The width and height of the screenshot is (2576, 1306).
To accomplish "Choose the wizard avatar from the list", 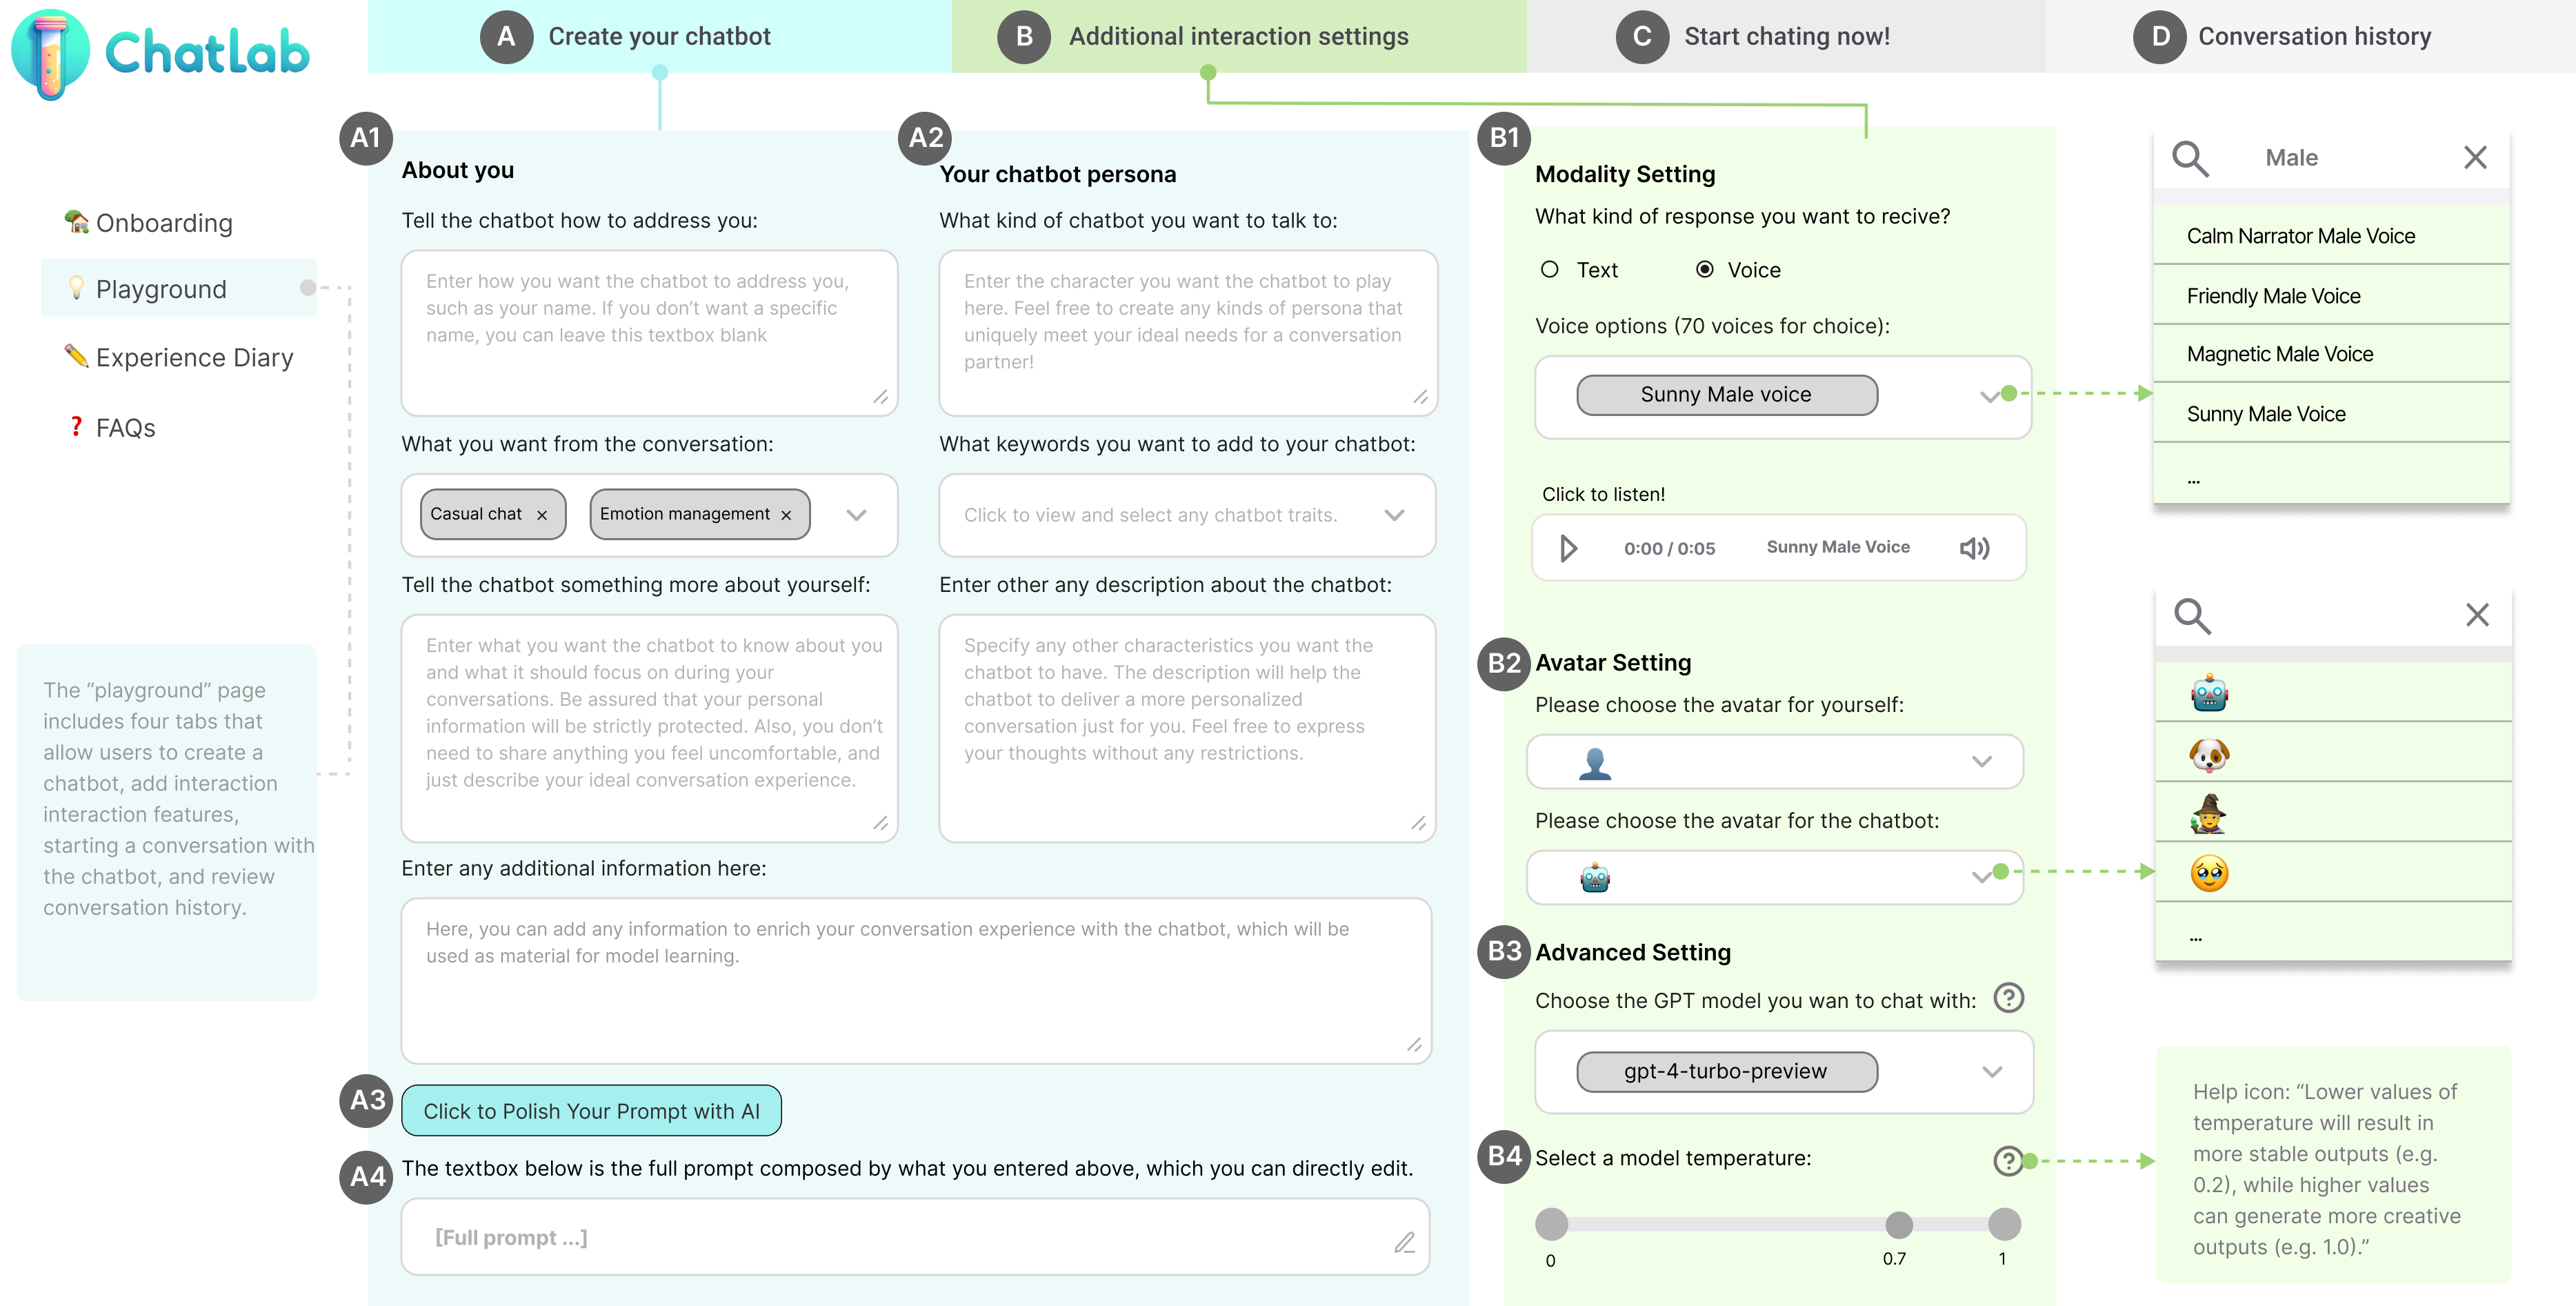I will coord(2208,814).
